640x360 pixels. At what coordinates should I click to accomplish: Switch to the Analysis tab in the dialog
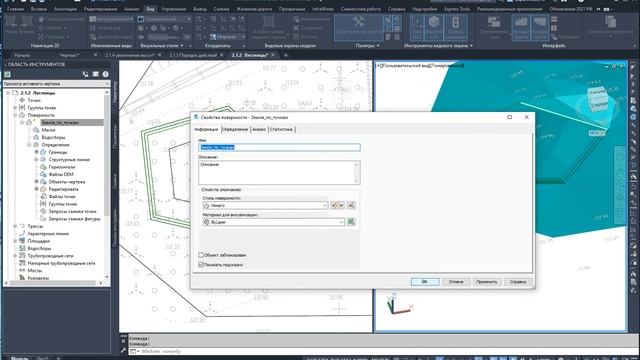259,129
